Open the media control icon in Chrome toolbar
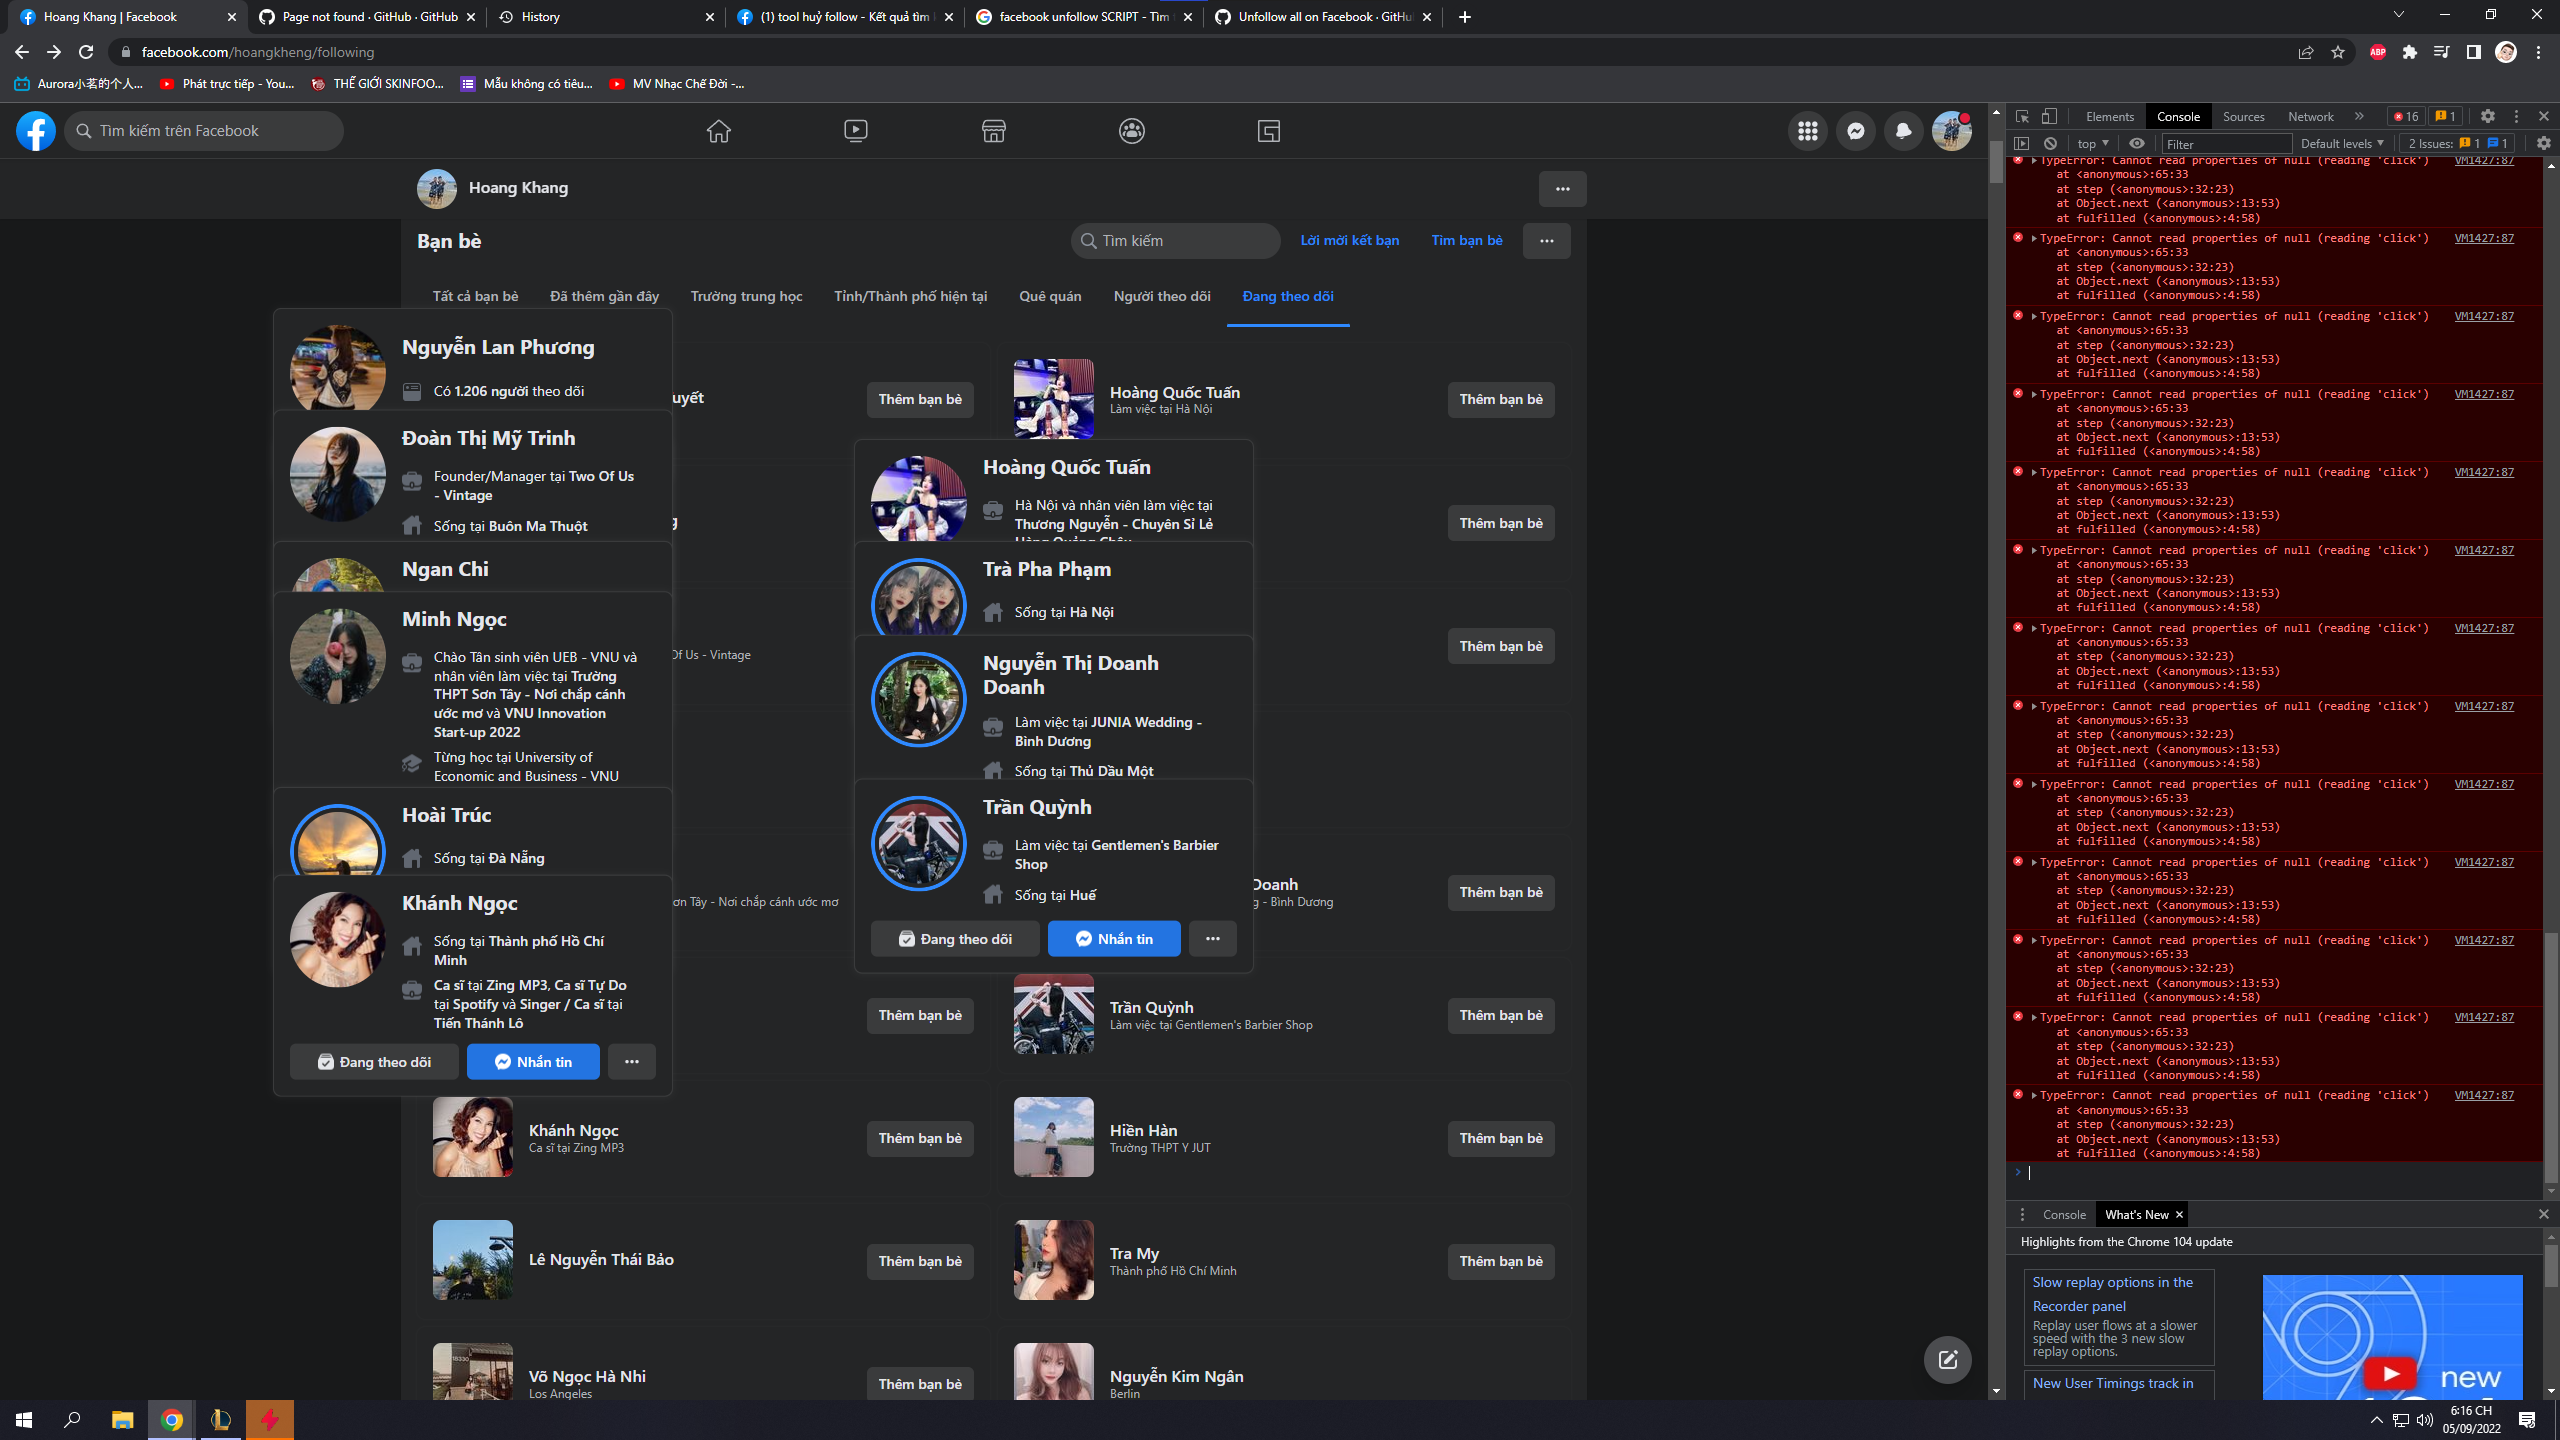The height and width of the screenshot is (1440, 2560). pyautogui.click(x=2442, y=52)
